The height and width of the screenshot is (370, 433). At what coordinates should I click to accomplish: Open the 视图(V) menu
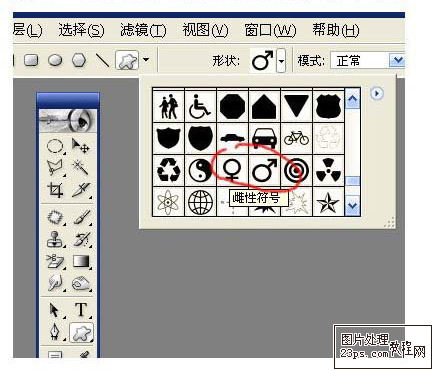pyautogui.click(x=205, y=31)
